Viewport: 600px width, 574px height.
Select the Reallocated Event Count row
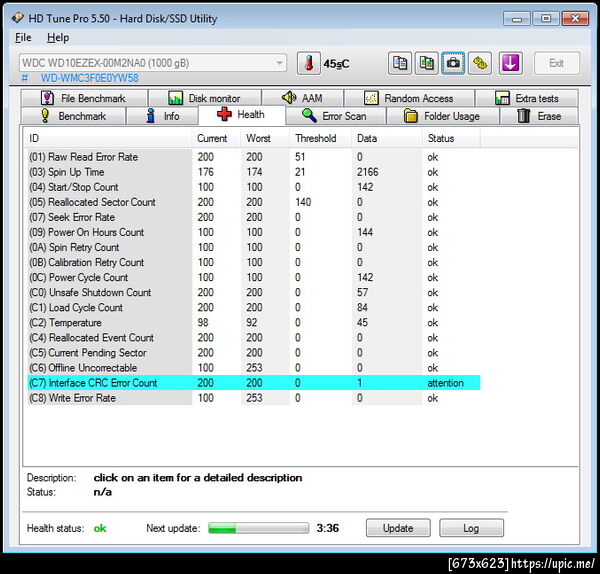[x=254, y=338]
